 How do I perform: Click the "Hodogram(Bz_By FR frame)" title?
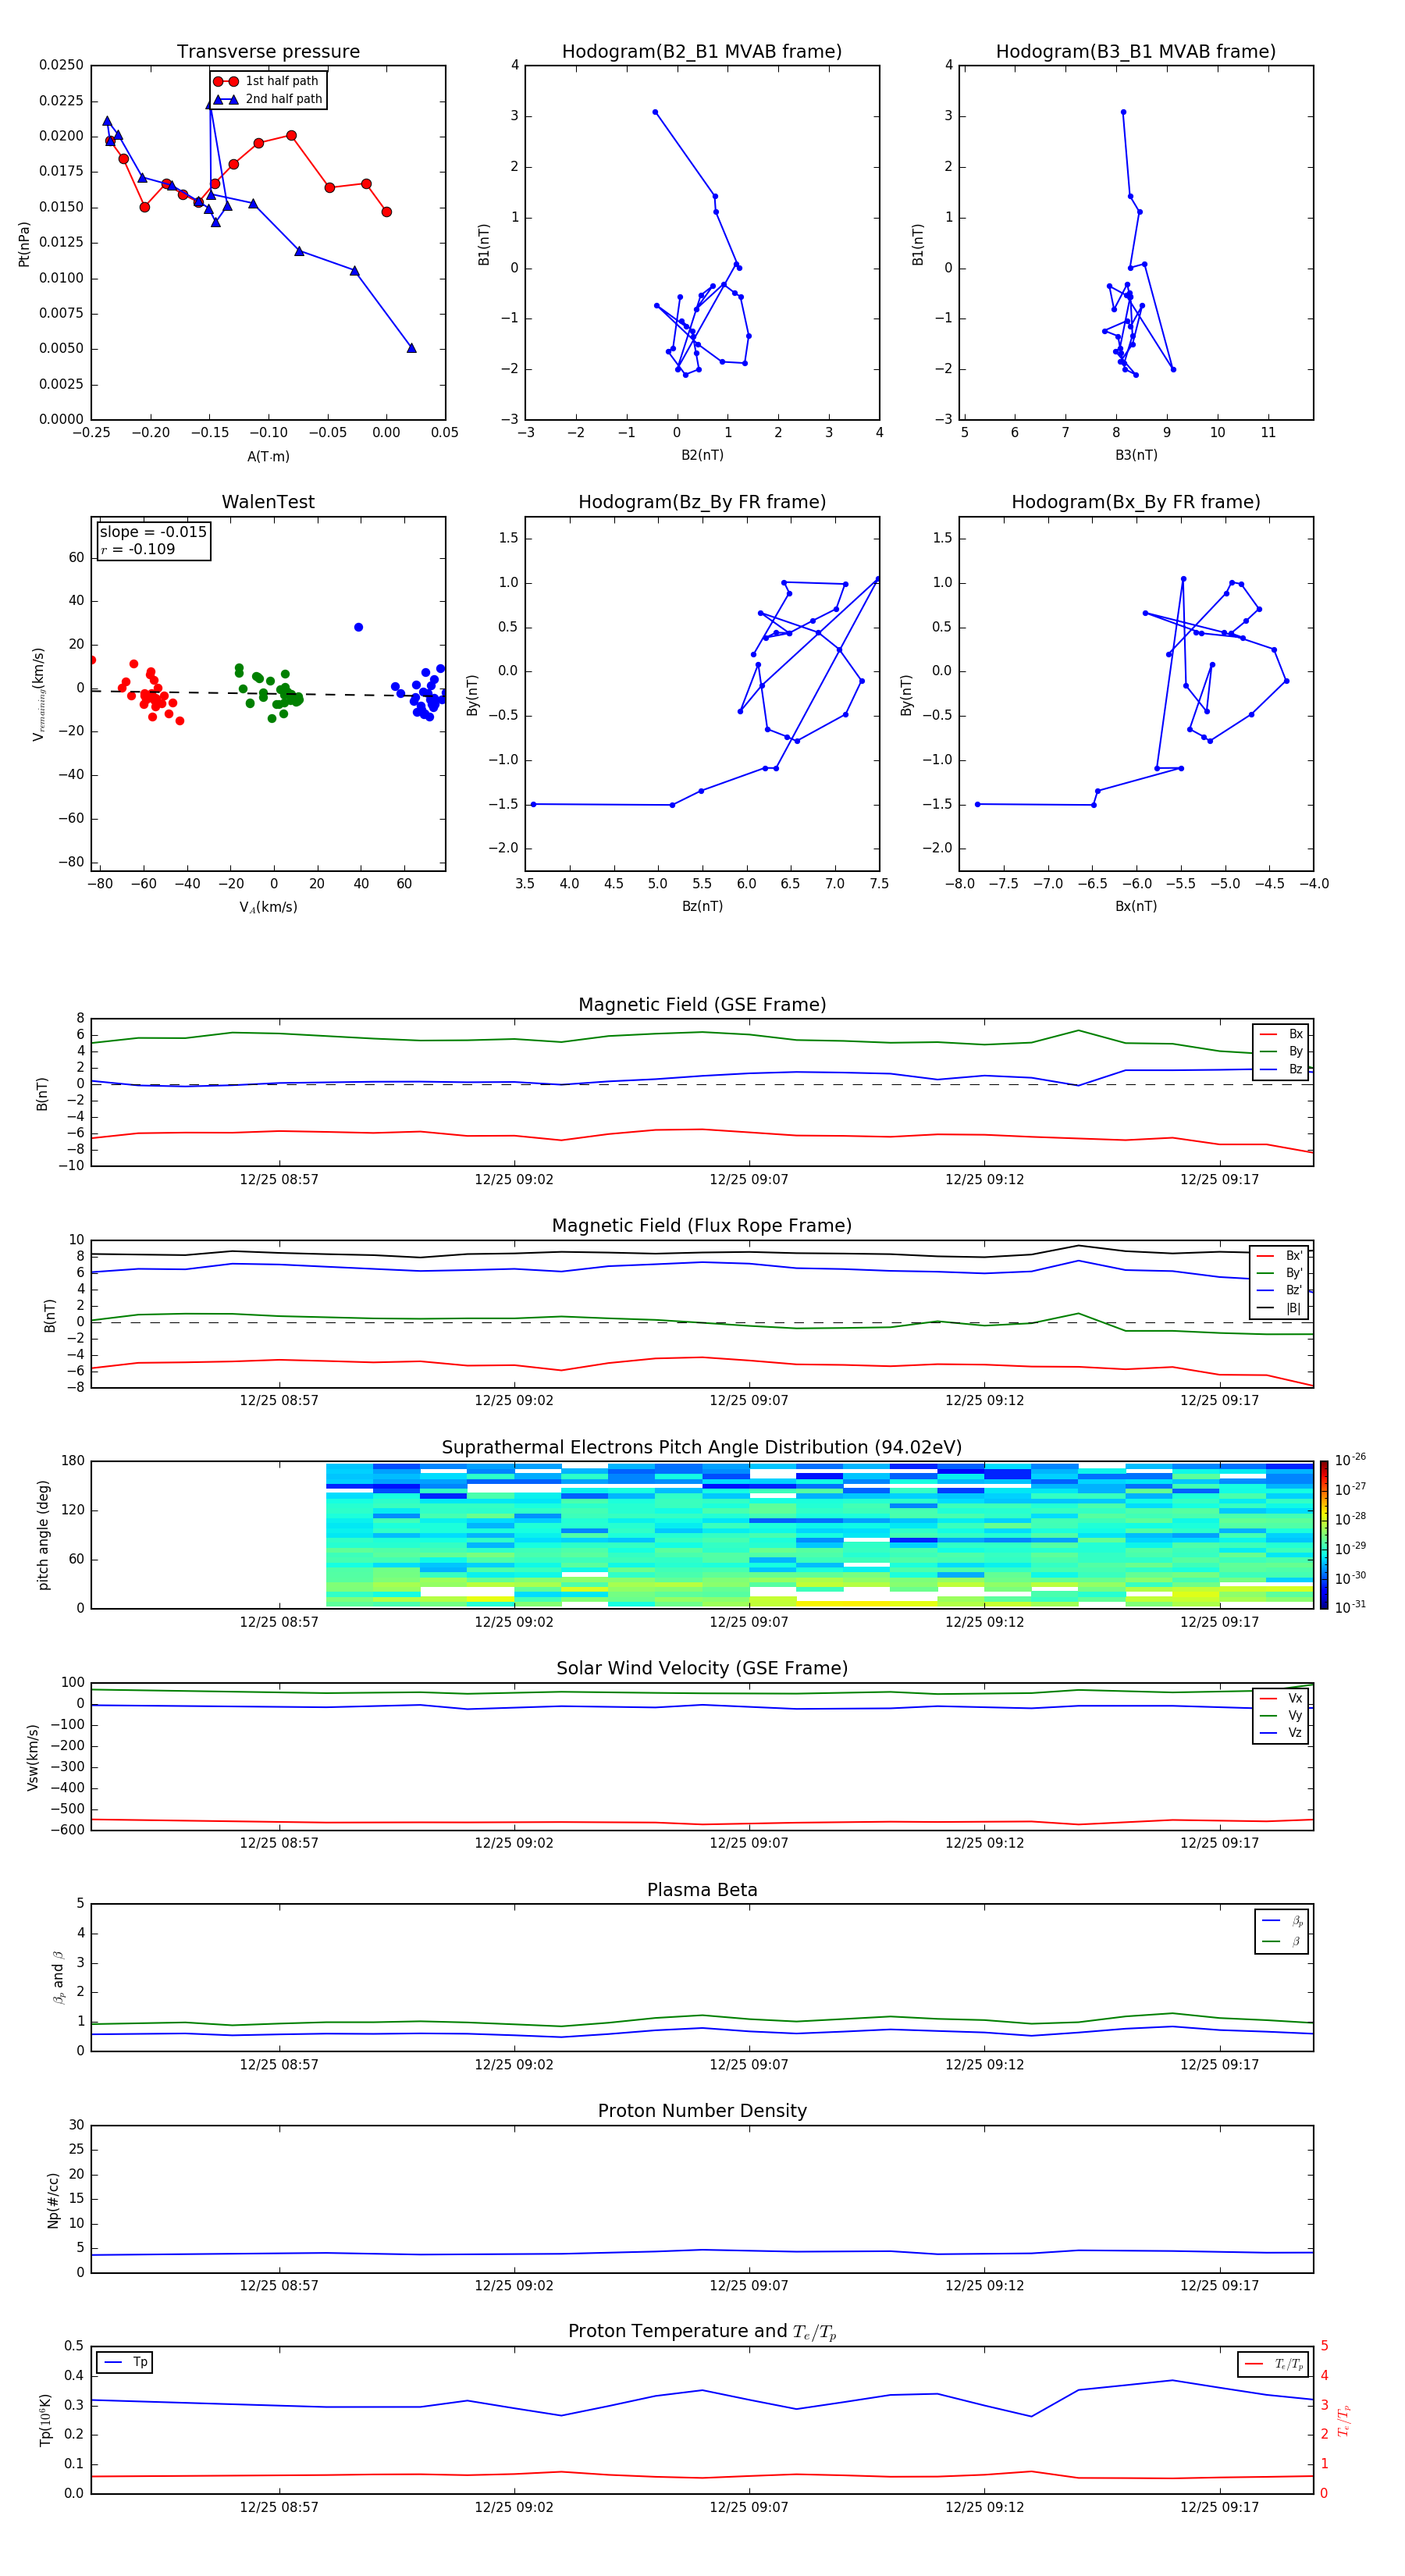(702, 502)
